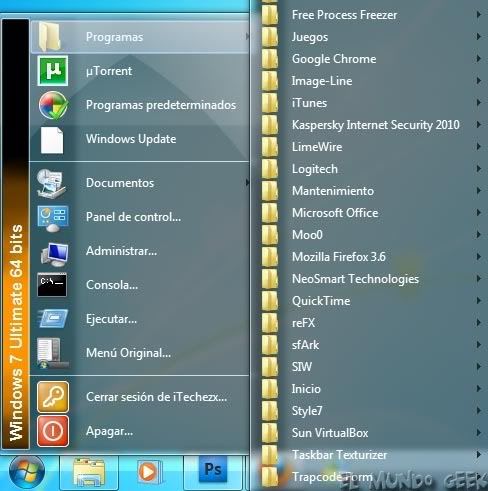Click the Cerrar sesión key icon
488x491 pixels.
[x=53, y=397]
